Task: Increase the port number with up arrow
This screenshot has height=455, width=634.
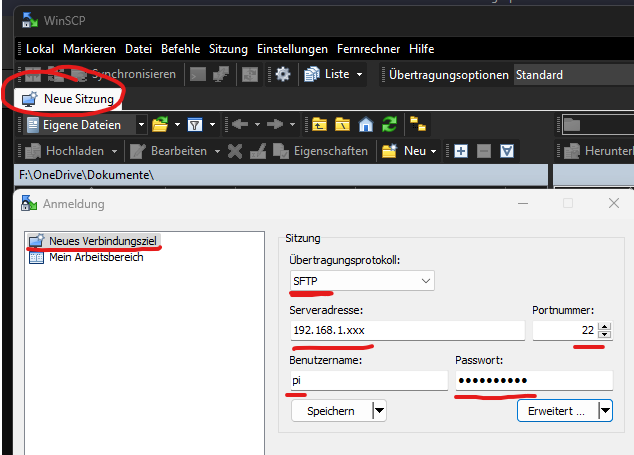Action: pos(604,327)
